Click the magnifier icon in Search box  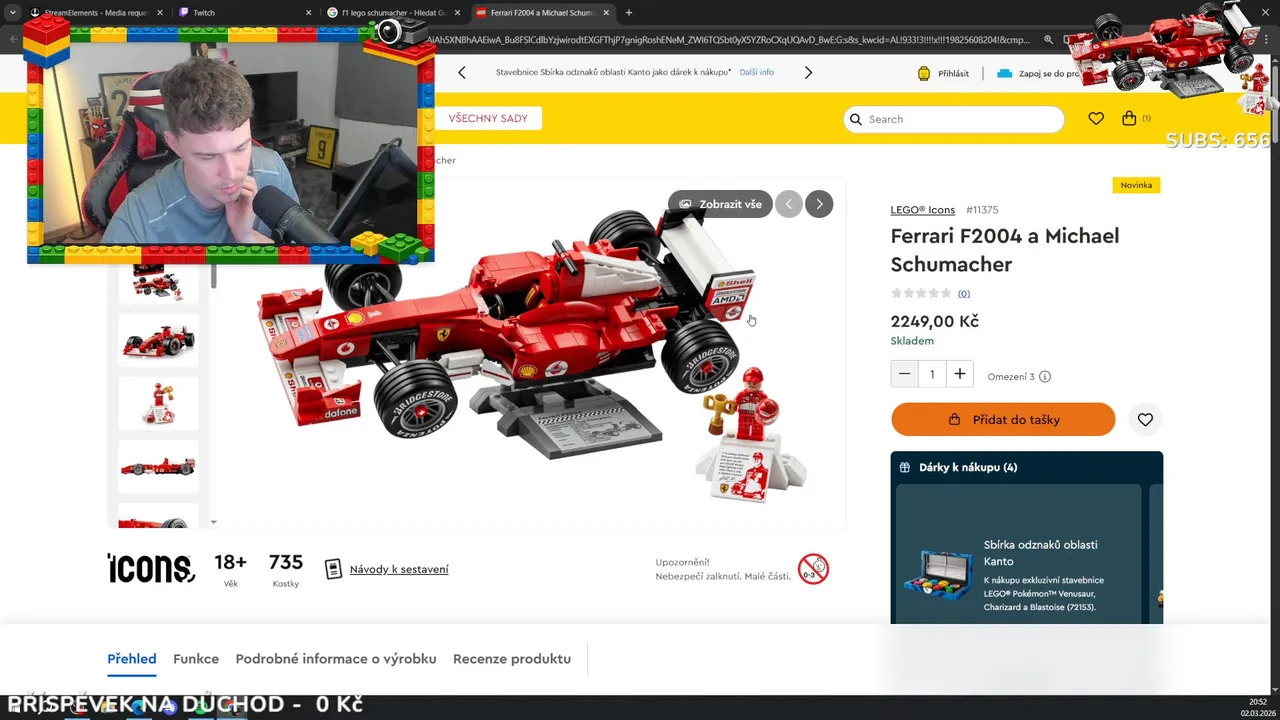856,119
